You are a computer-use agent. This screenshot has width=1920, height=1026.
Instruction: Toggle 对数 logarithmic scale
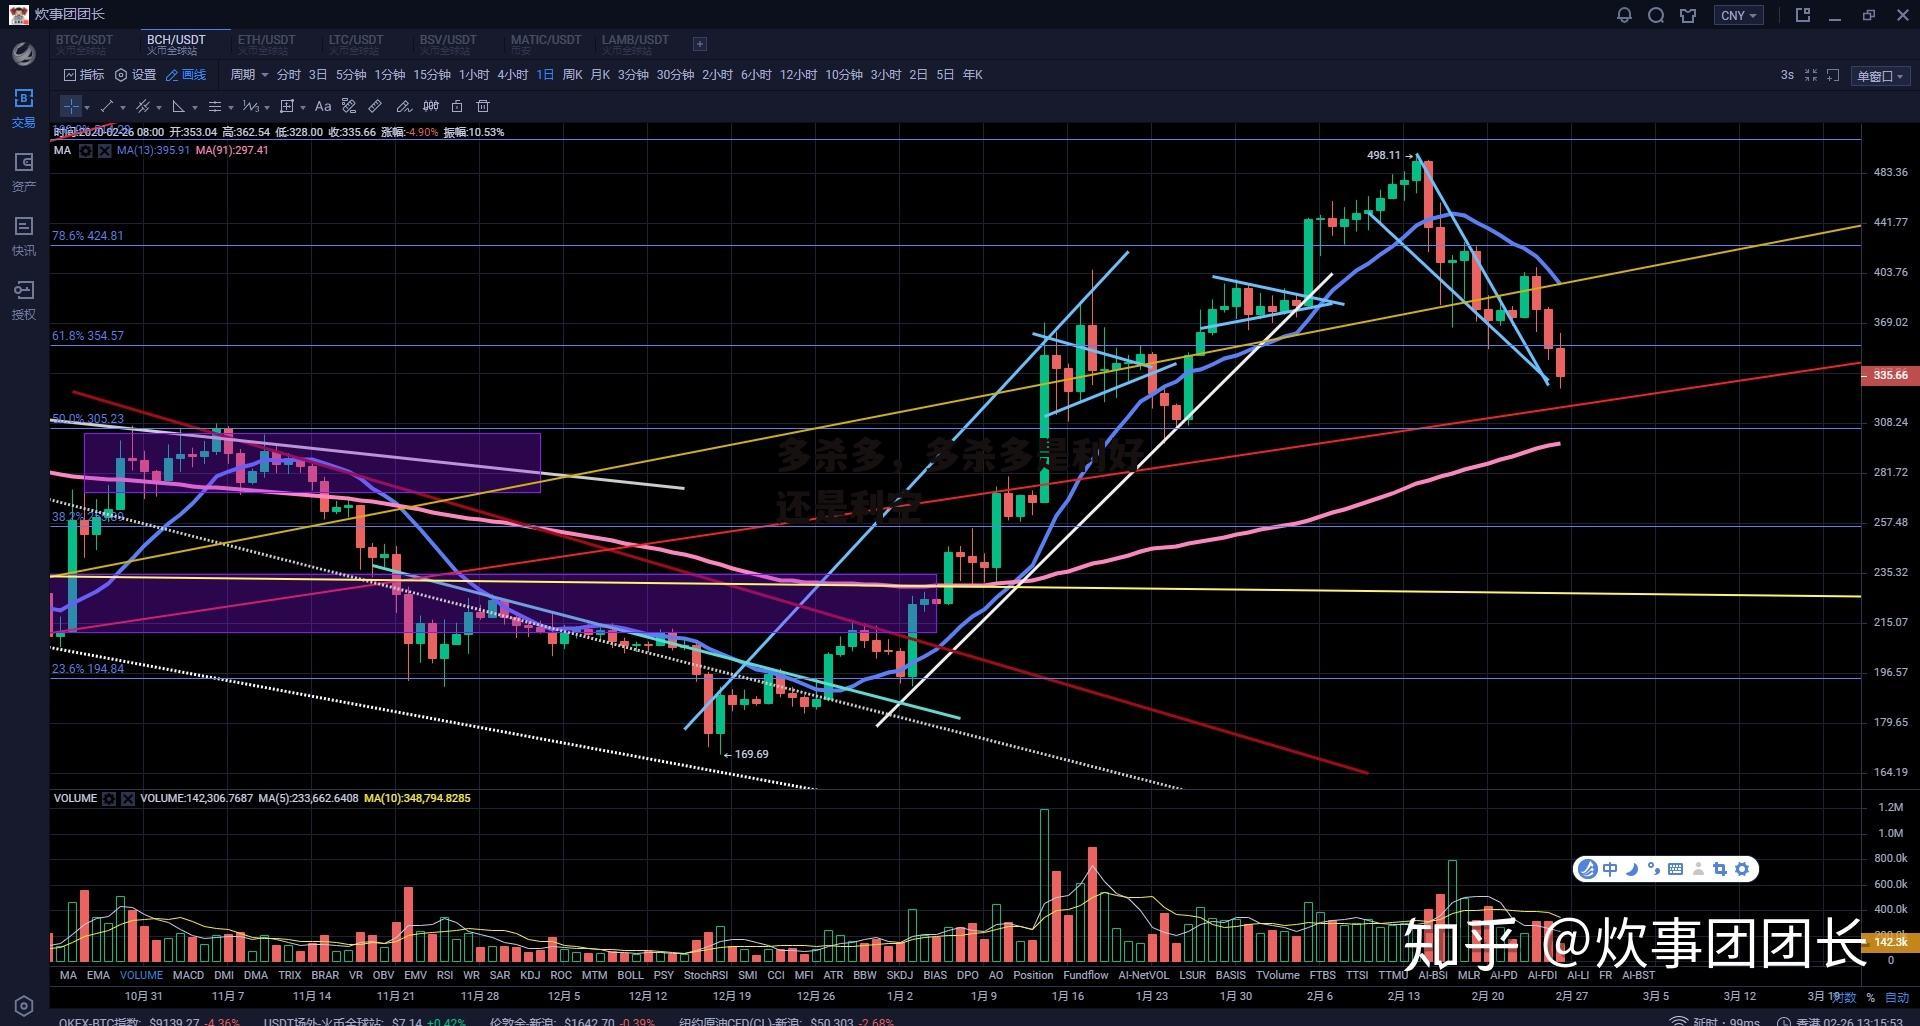click(1844, 997)
